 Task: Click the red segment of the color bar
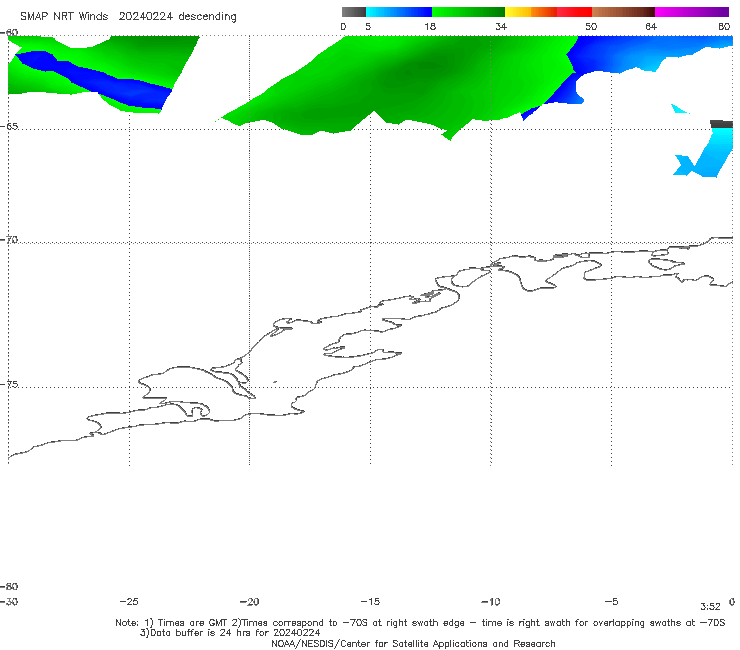point(574,12)
